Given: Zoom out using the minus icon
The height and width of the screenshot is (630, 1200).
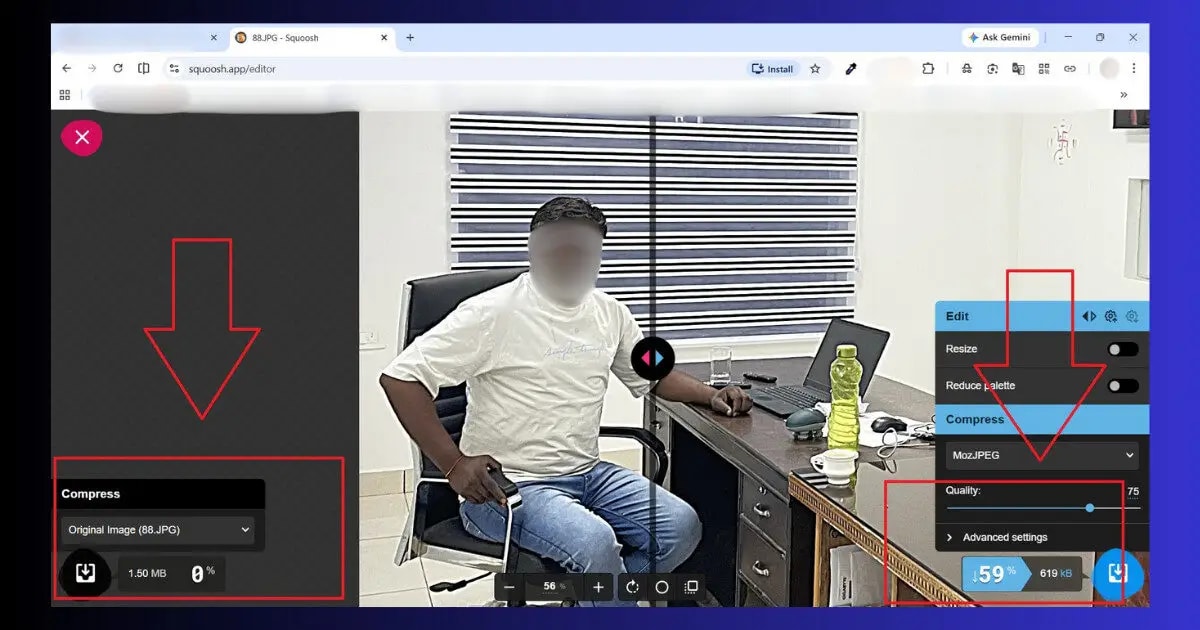Looking at the screenshot, I should coord(509,587).
